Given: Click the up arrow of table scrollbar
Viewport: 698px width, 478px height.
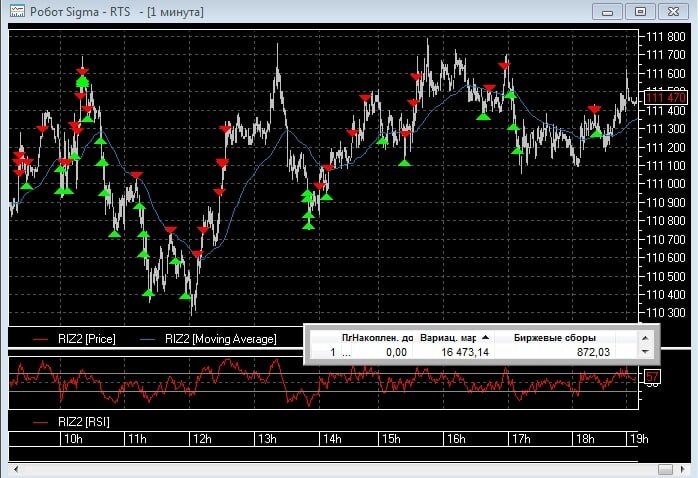Looking at the screenshot, I should pos(645,338).
